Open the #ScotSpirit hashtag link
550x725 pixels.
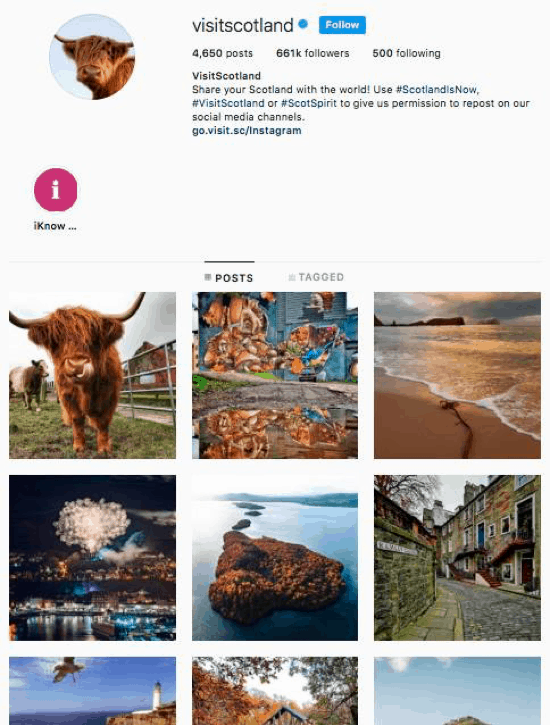[x=309, y=103]
